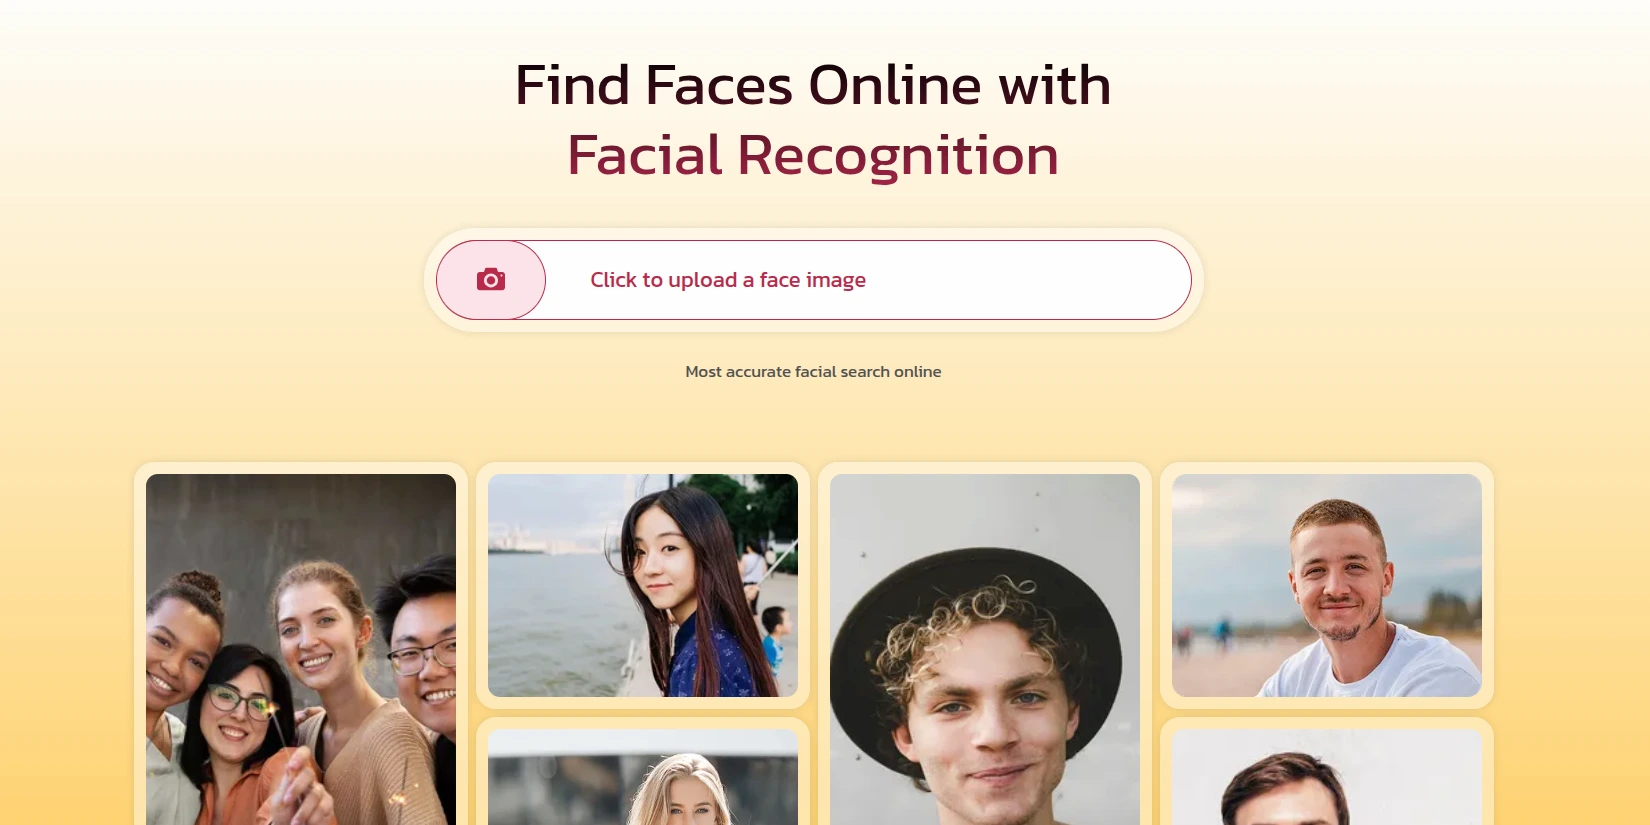Click 'Most accurate facial search online' text
The image size is (1650, 825).
(813, 371)
